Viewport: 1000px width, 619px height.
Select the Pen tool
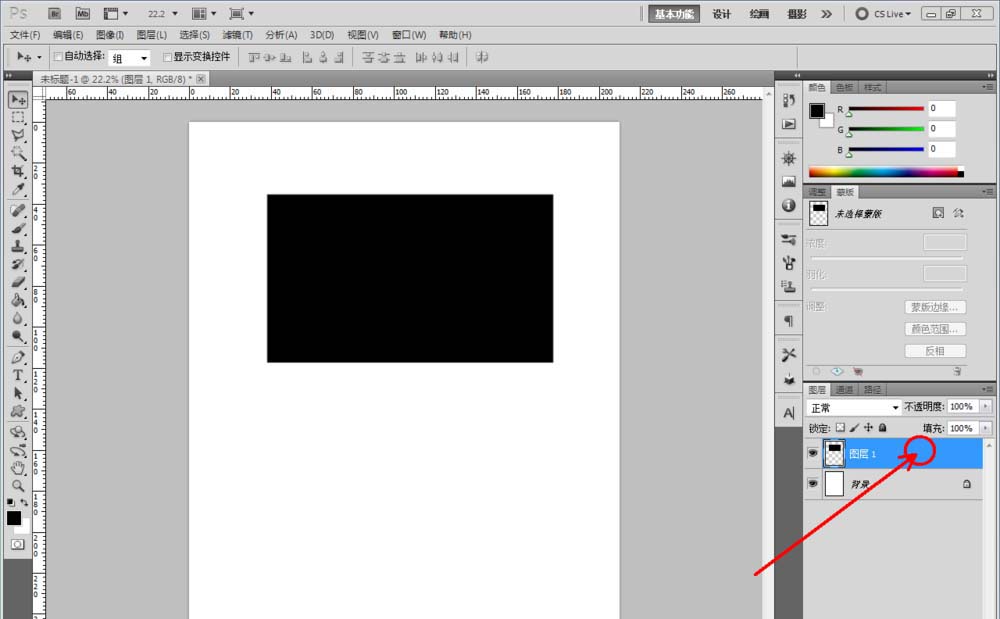[x=18, y=357]
